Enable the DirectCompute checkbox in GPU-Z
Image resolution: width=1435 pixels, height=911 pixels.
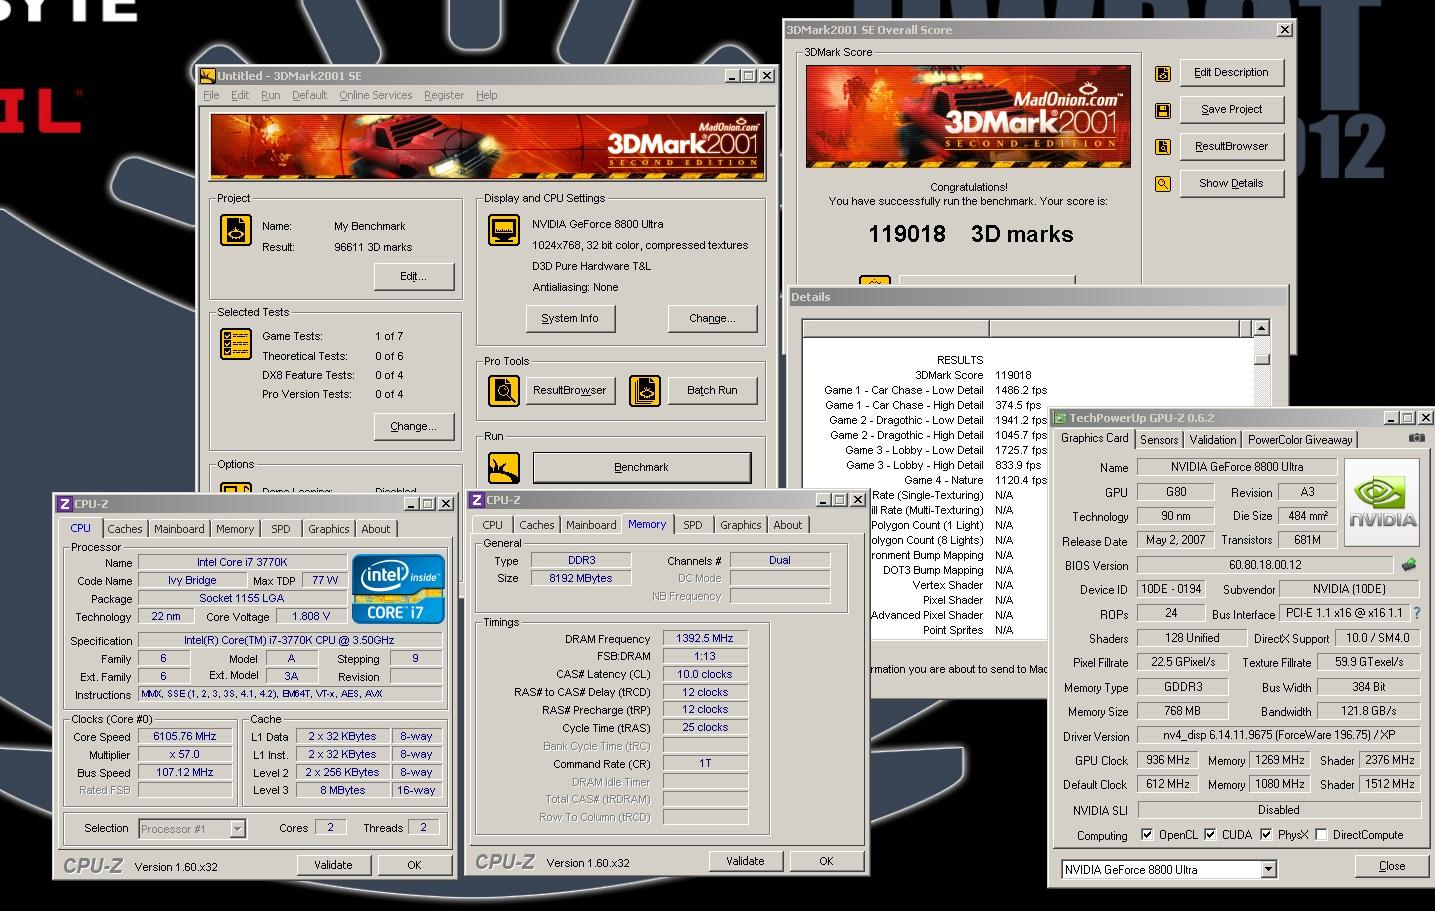coord(1321,835)
